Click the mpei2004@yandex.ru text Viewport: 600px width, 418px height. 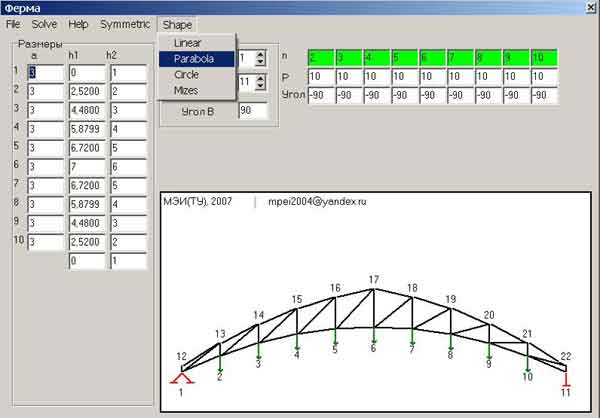pos(317,202)
